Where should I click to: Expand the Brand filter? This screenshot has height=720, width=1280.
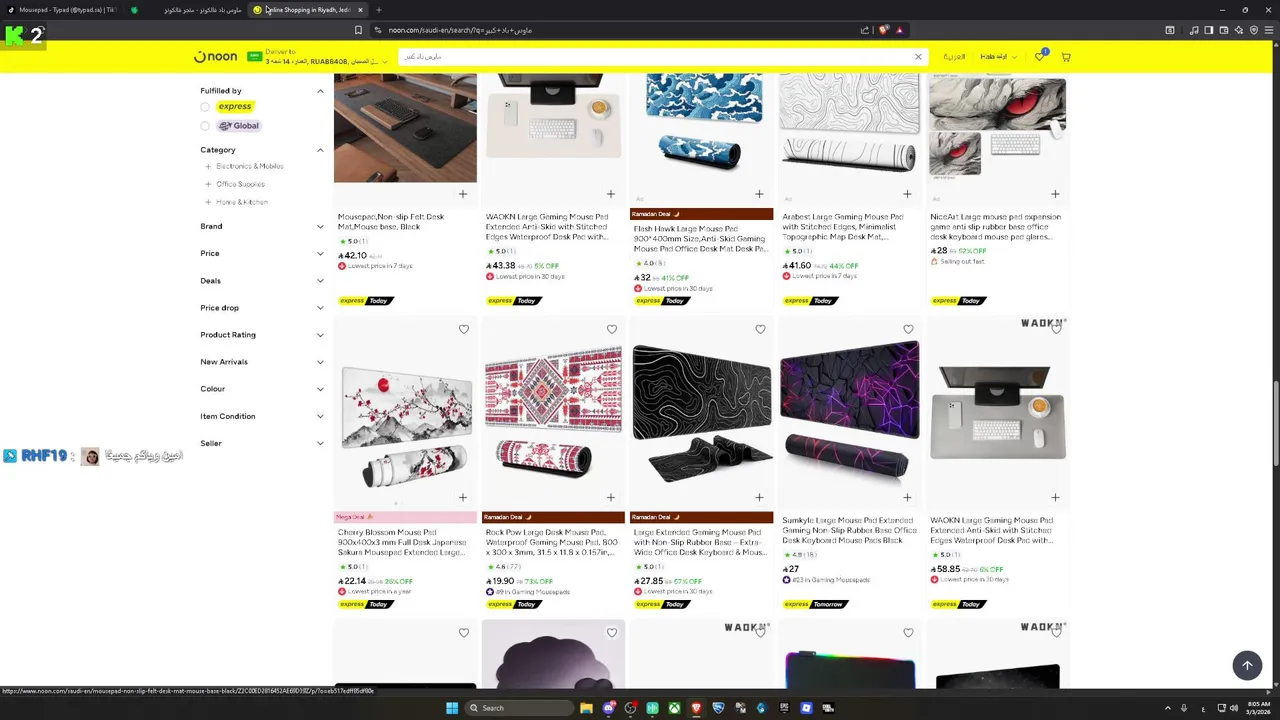[262, 226]
